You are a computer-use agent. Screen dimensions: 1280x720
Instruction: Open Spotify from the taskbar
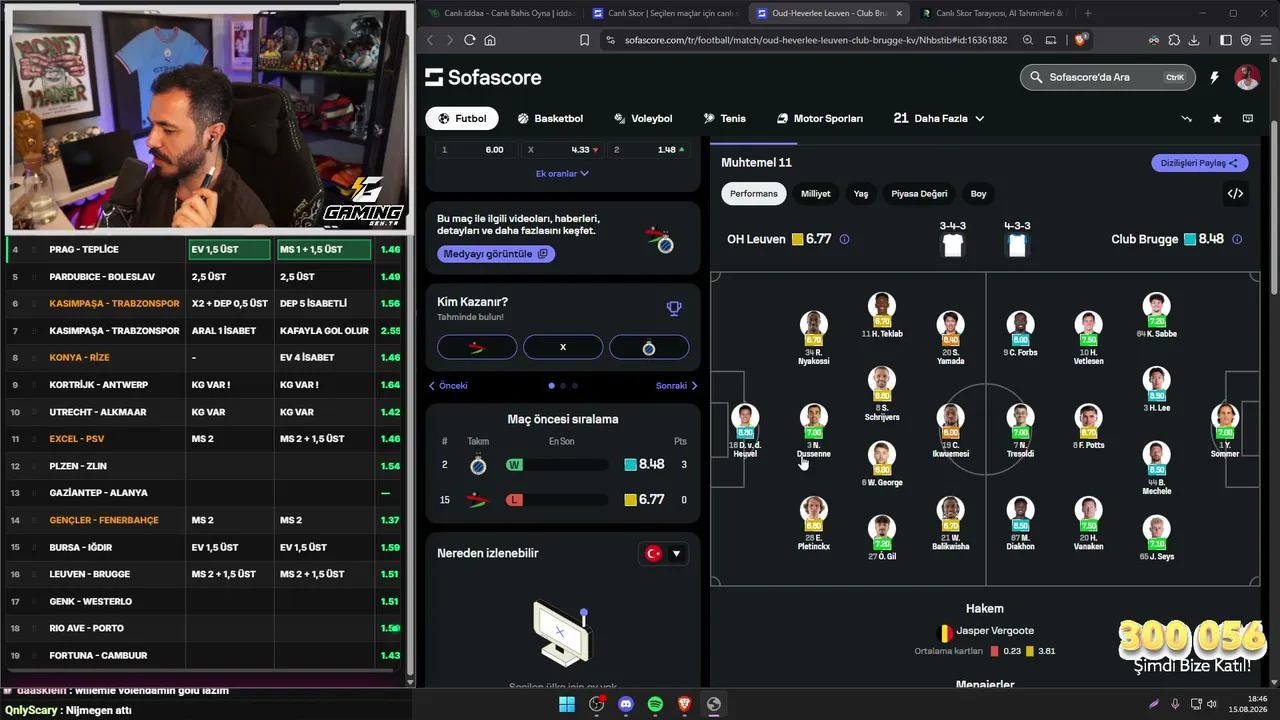point(655,704)
